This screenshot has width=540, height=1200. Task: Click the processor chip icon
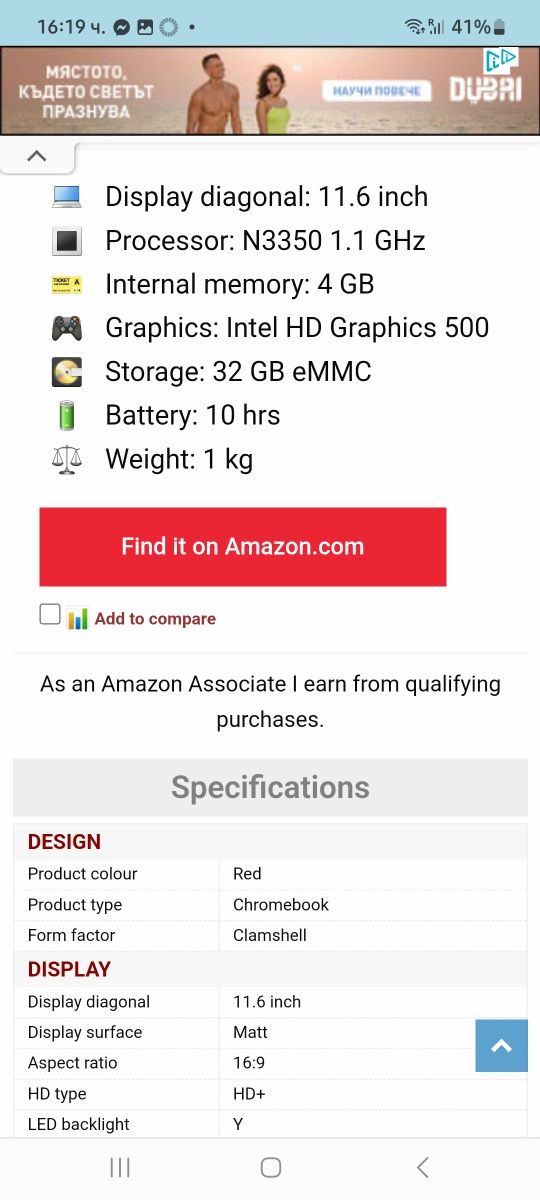click(67, 241)
